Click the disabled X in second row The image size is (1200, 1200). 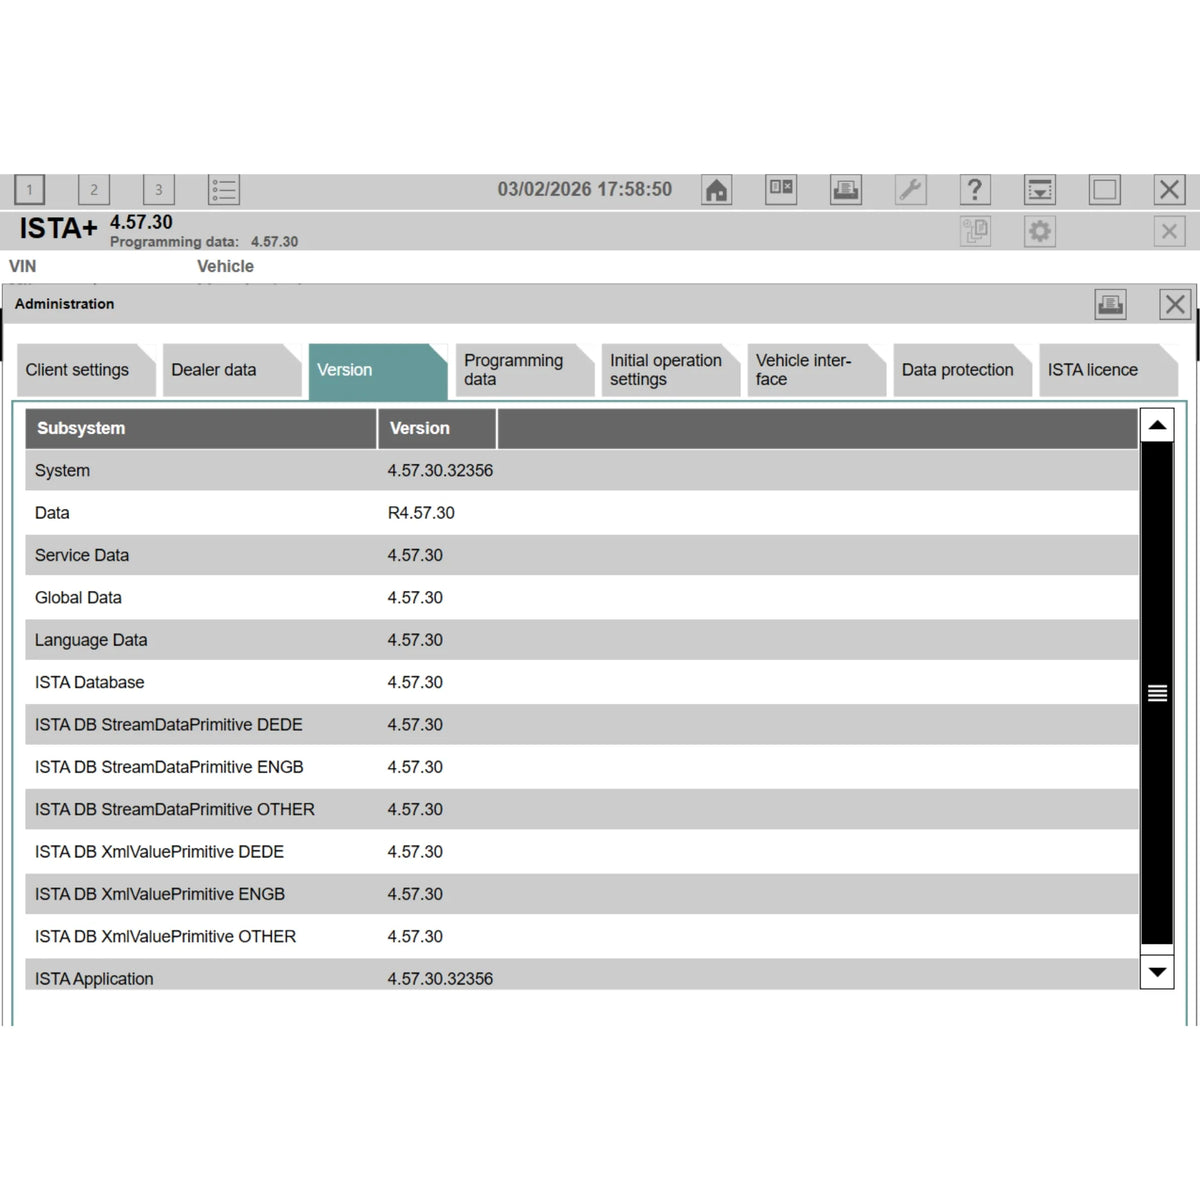click(x=1169, y=231)
